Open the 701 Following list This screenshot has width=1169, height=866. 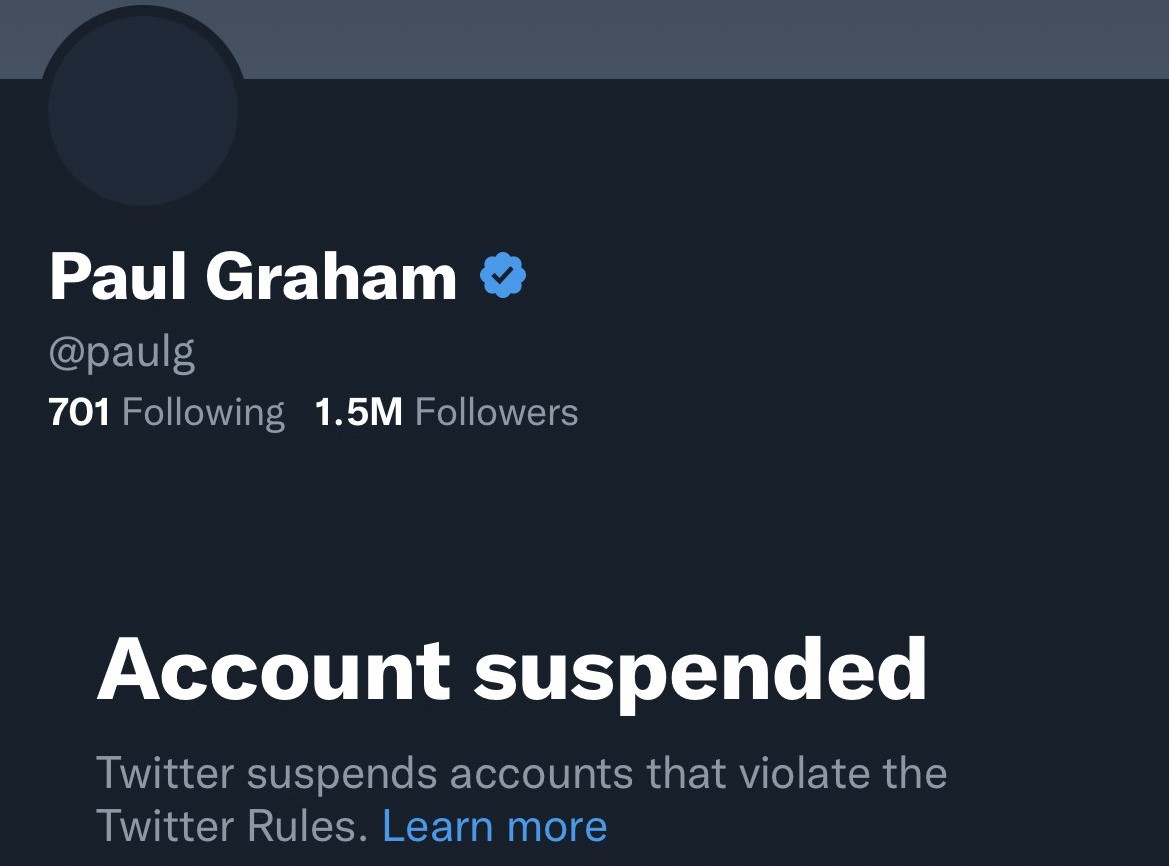point(166,412)
